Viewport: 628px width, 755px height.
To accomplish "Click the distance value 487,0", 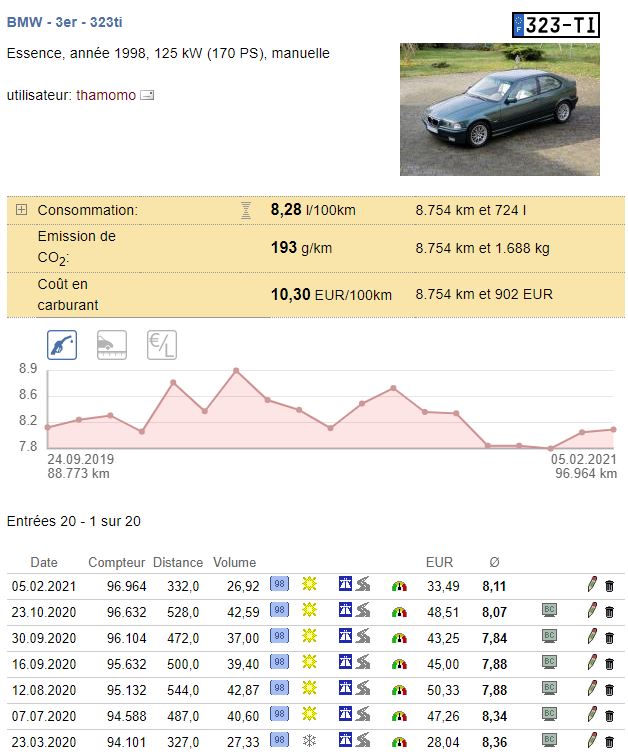I will tap(183, 716).
